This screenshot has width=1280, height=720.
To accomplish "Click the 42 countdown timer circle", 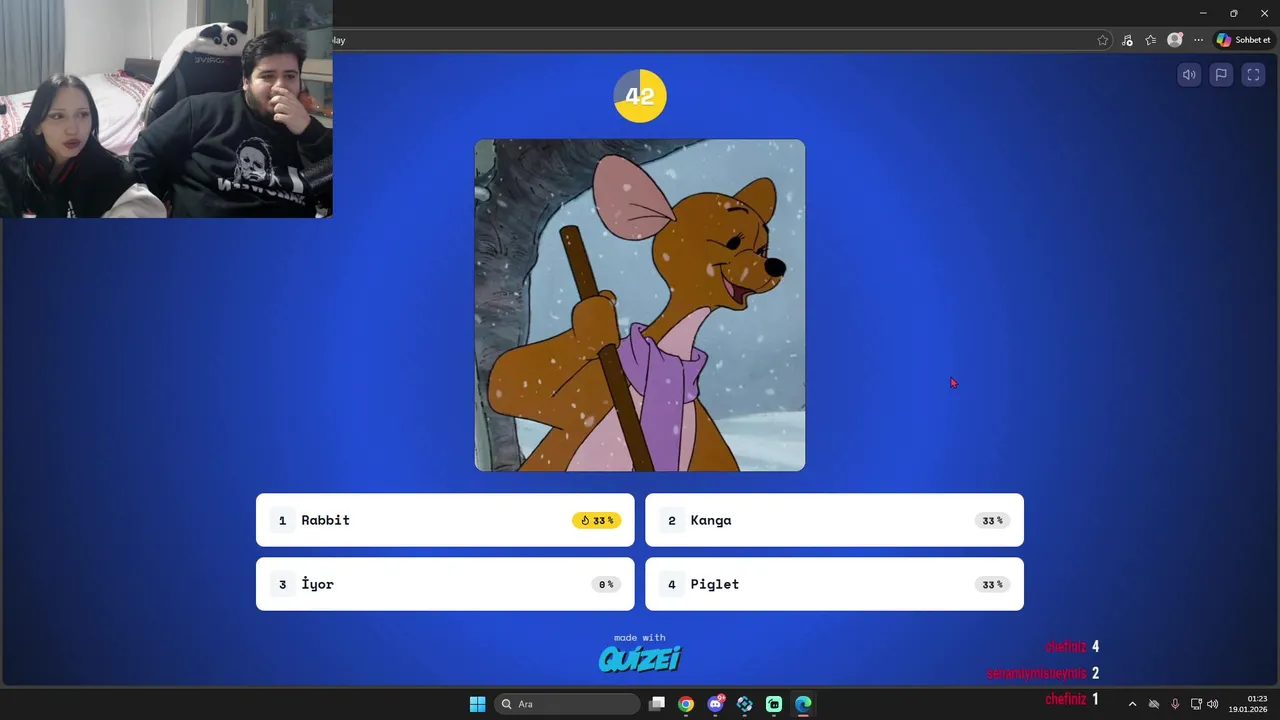I will coord(640,96).
